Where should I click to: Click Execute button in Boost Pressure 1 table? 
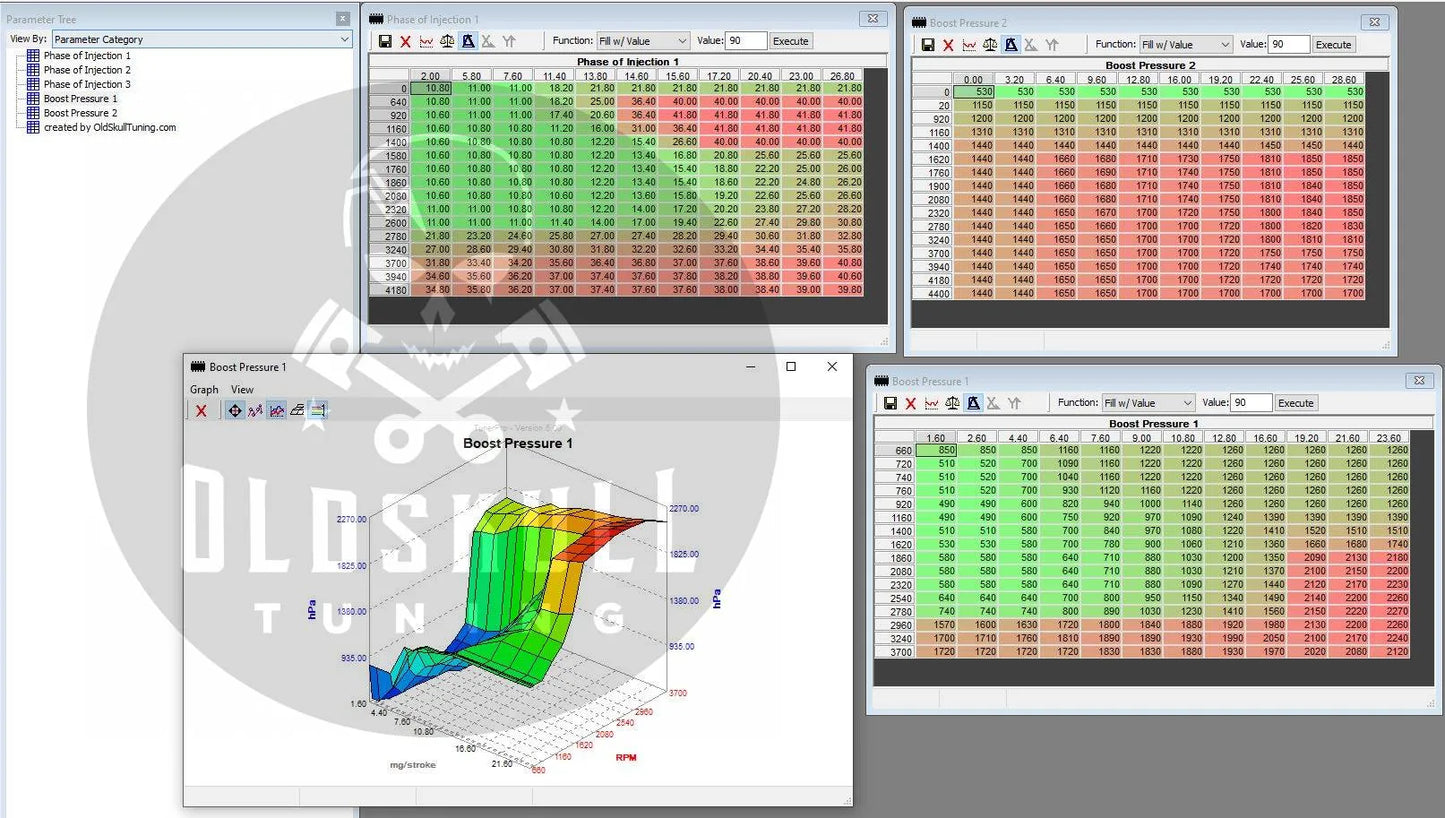(1295, 403)
